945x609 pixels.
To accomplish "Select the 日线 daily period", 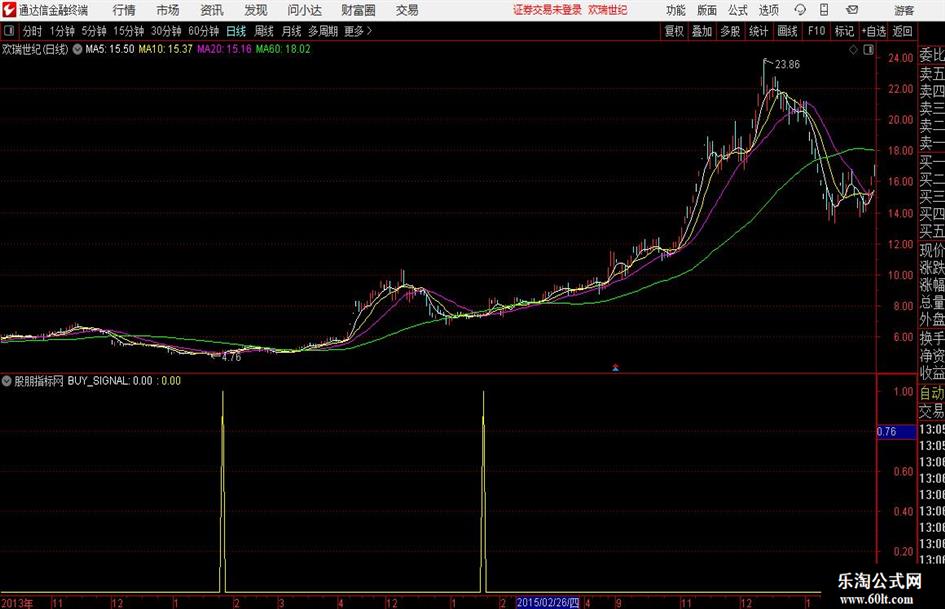I will [236, 31].
